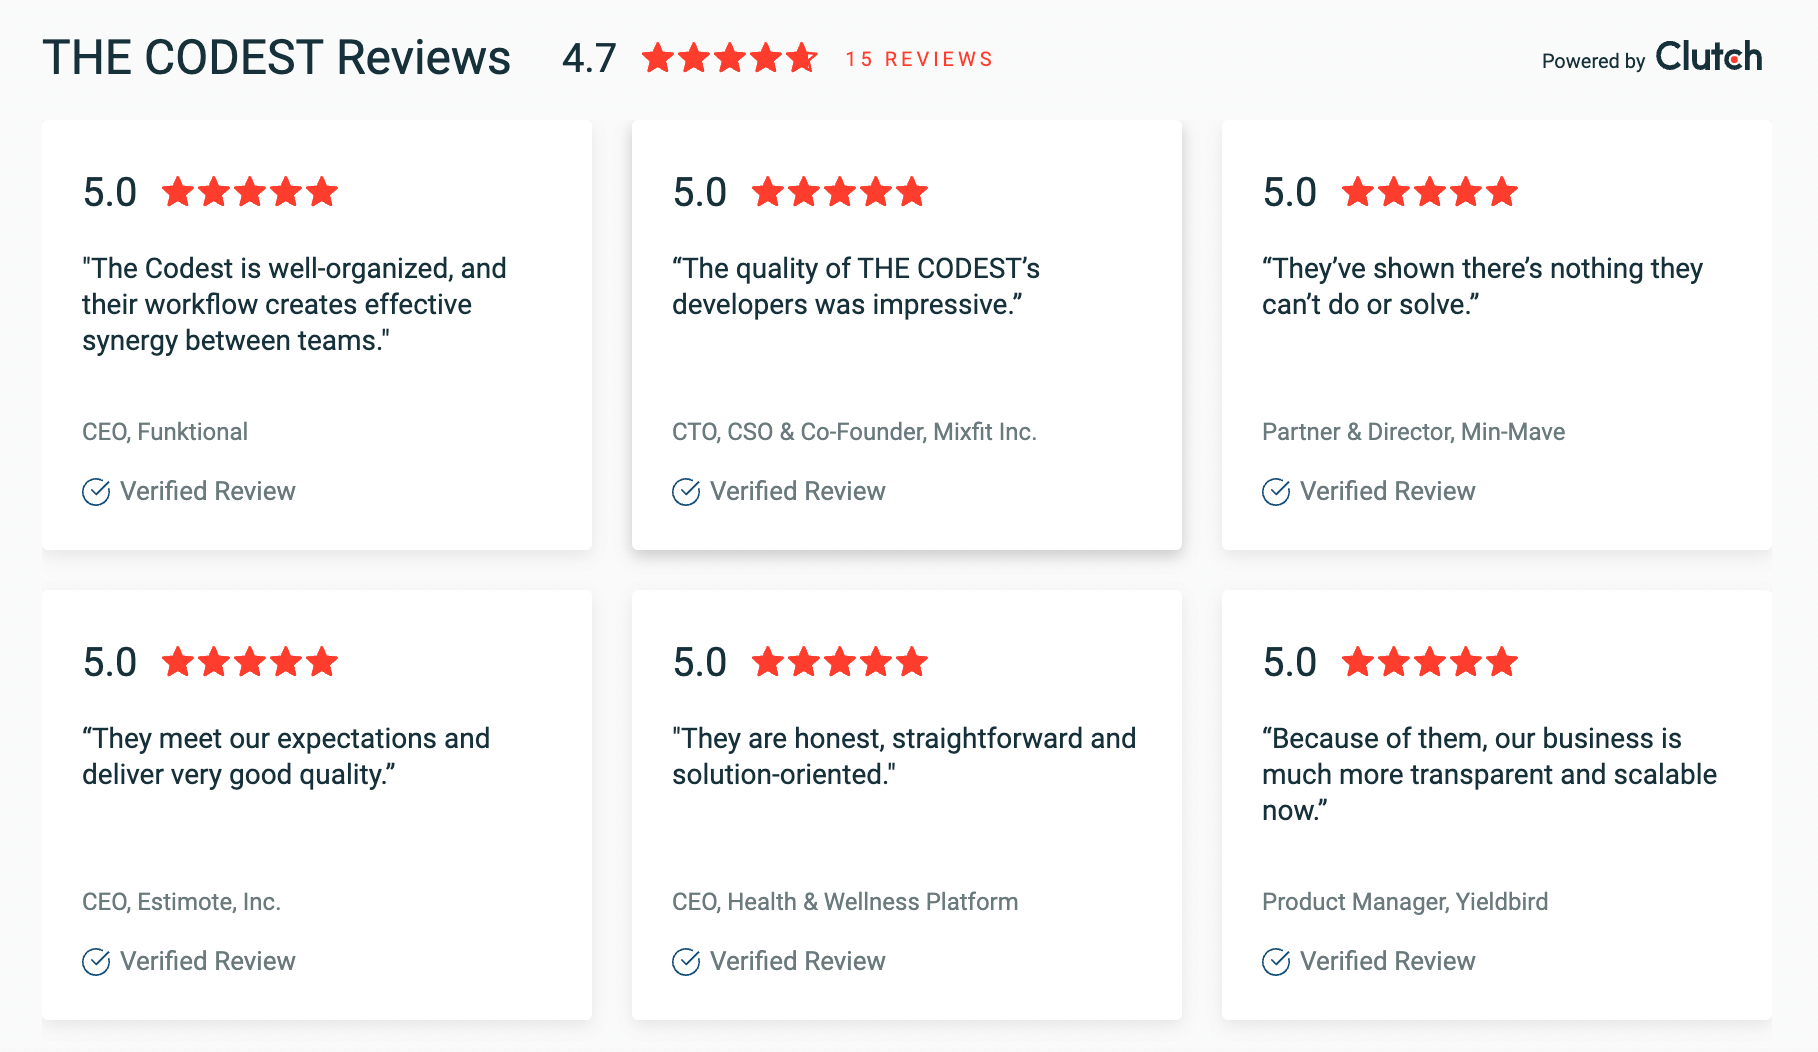1818x1052 pixels.
Task: Click the "Partner & Director, Min-Mave" label
Action: (1413, 432)
